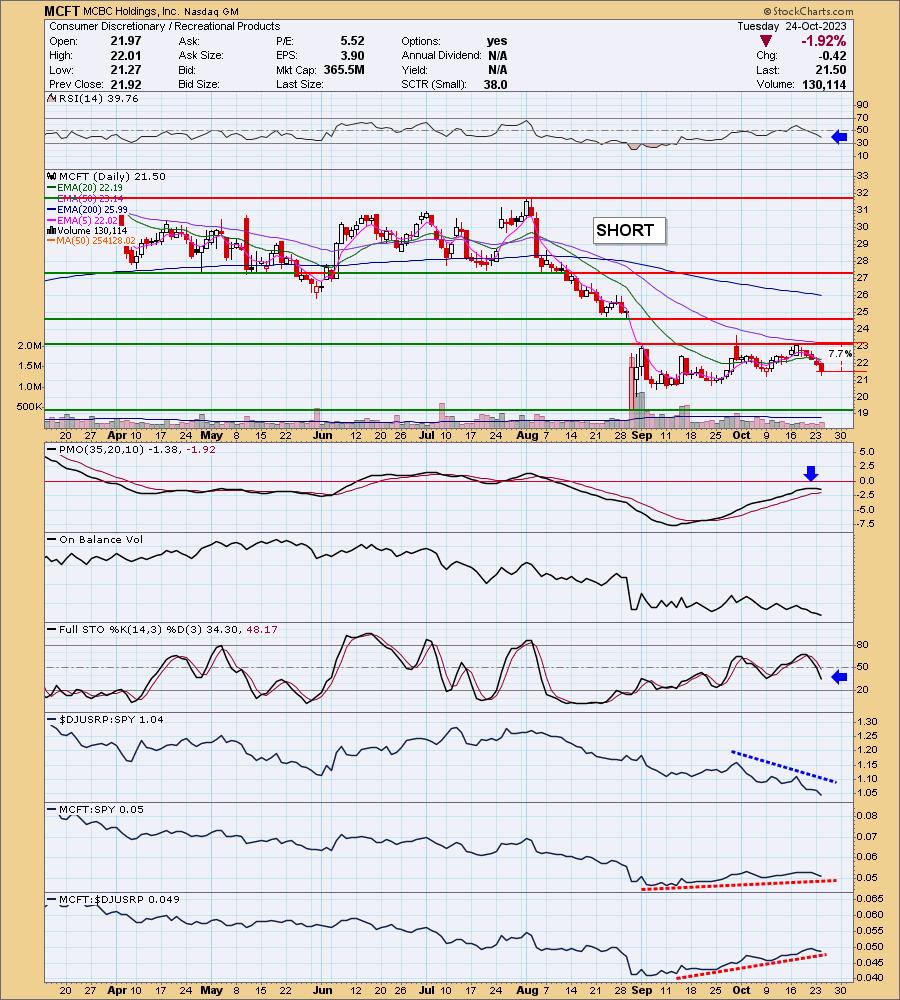Viewport: 900px width, 1000px height.
Task: Click the 1.0M volume axis label
Action: point(30,386)
